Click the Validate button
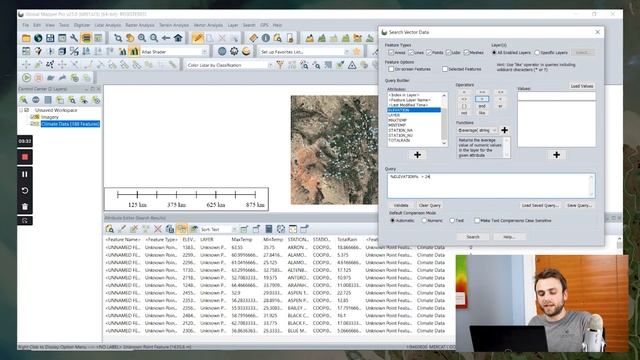The width and height of the screenshot is (640, 360). point(401,205)
